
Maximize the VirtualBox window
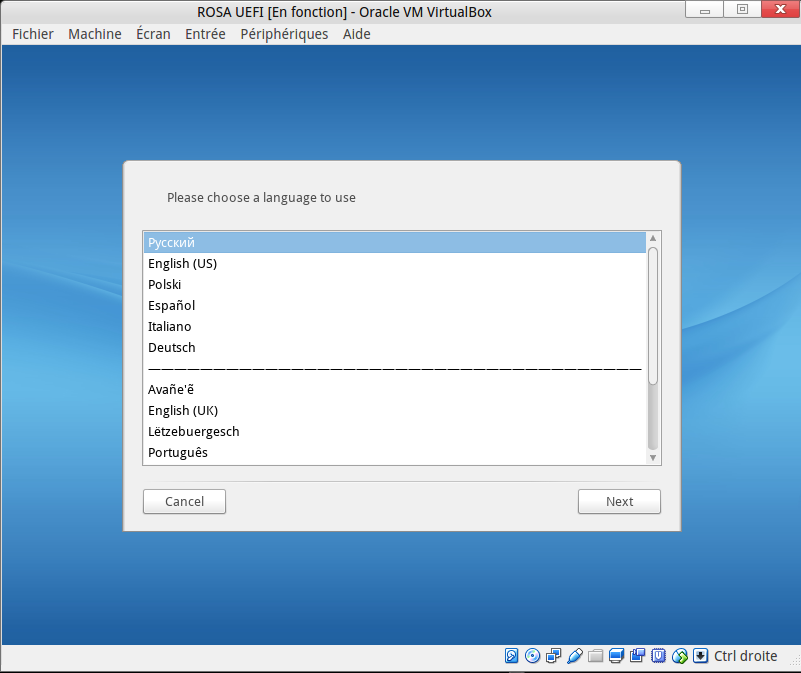[x=742, y=9]
